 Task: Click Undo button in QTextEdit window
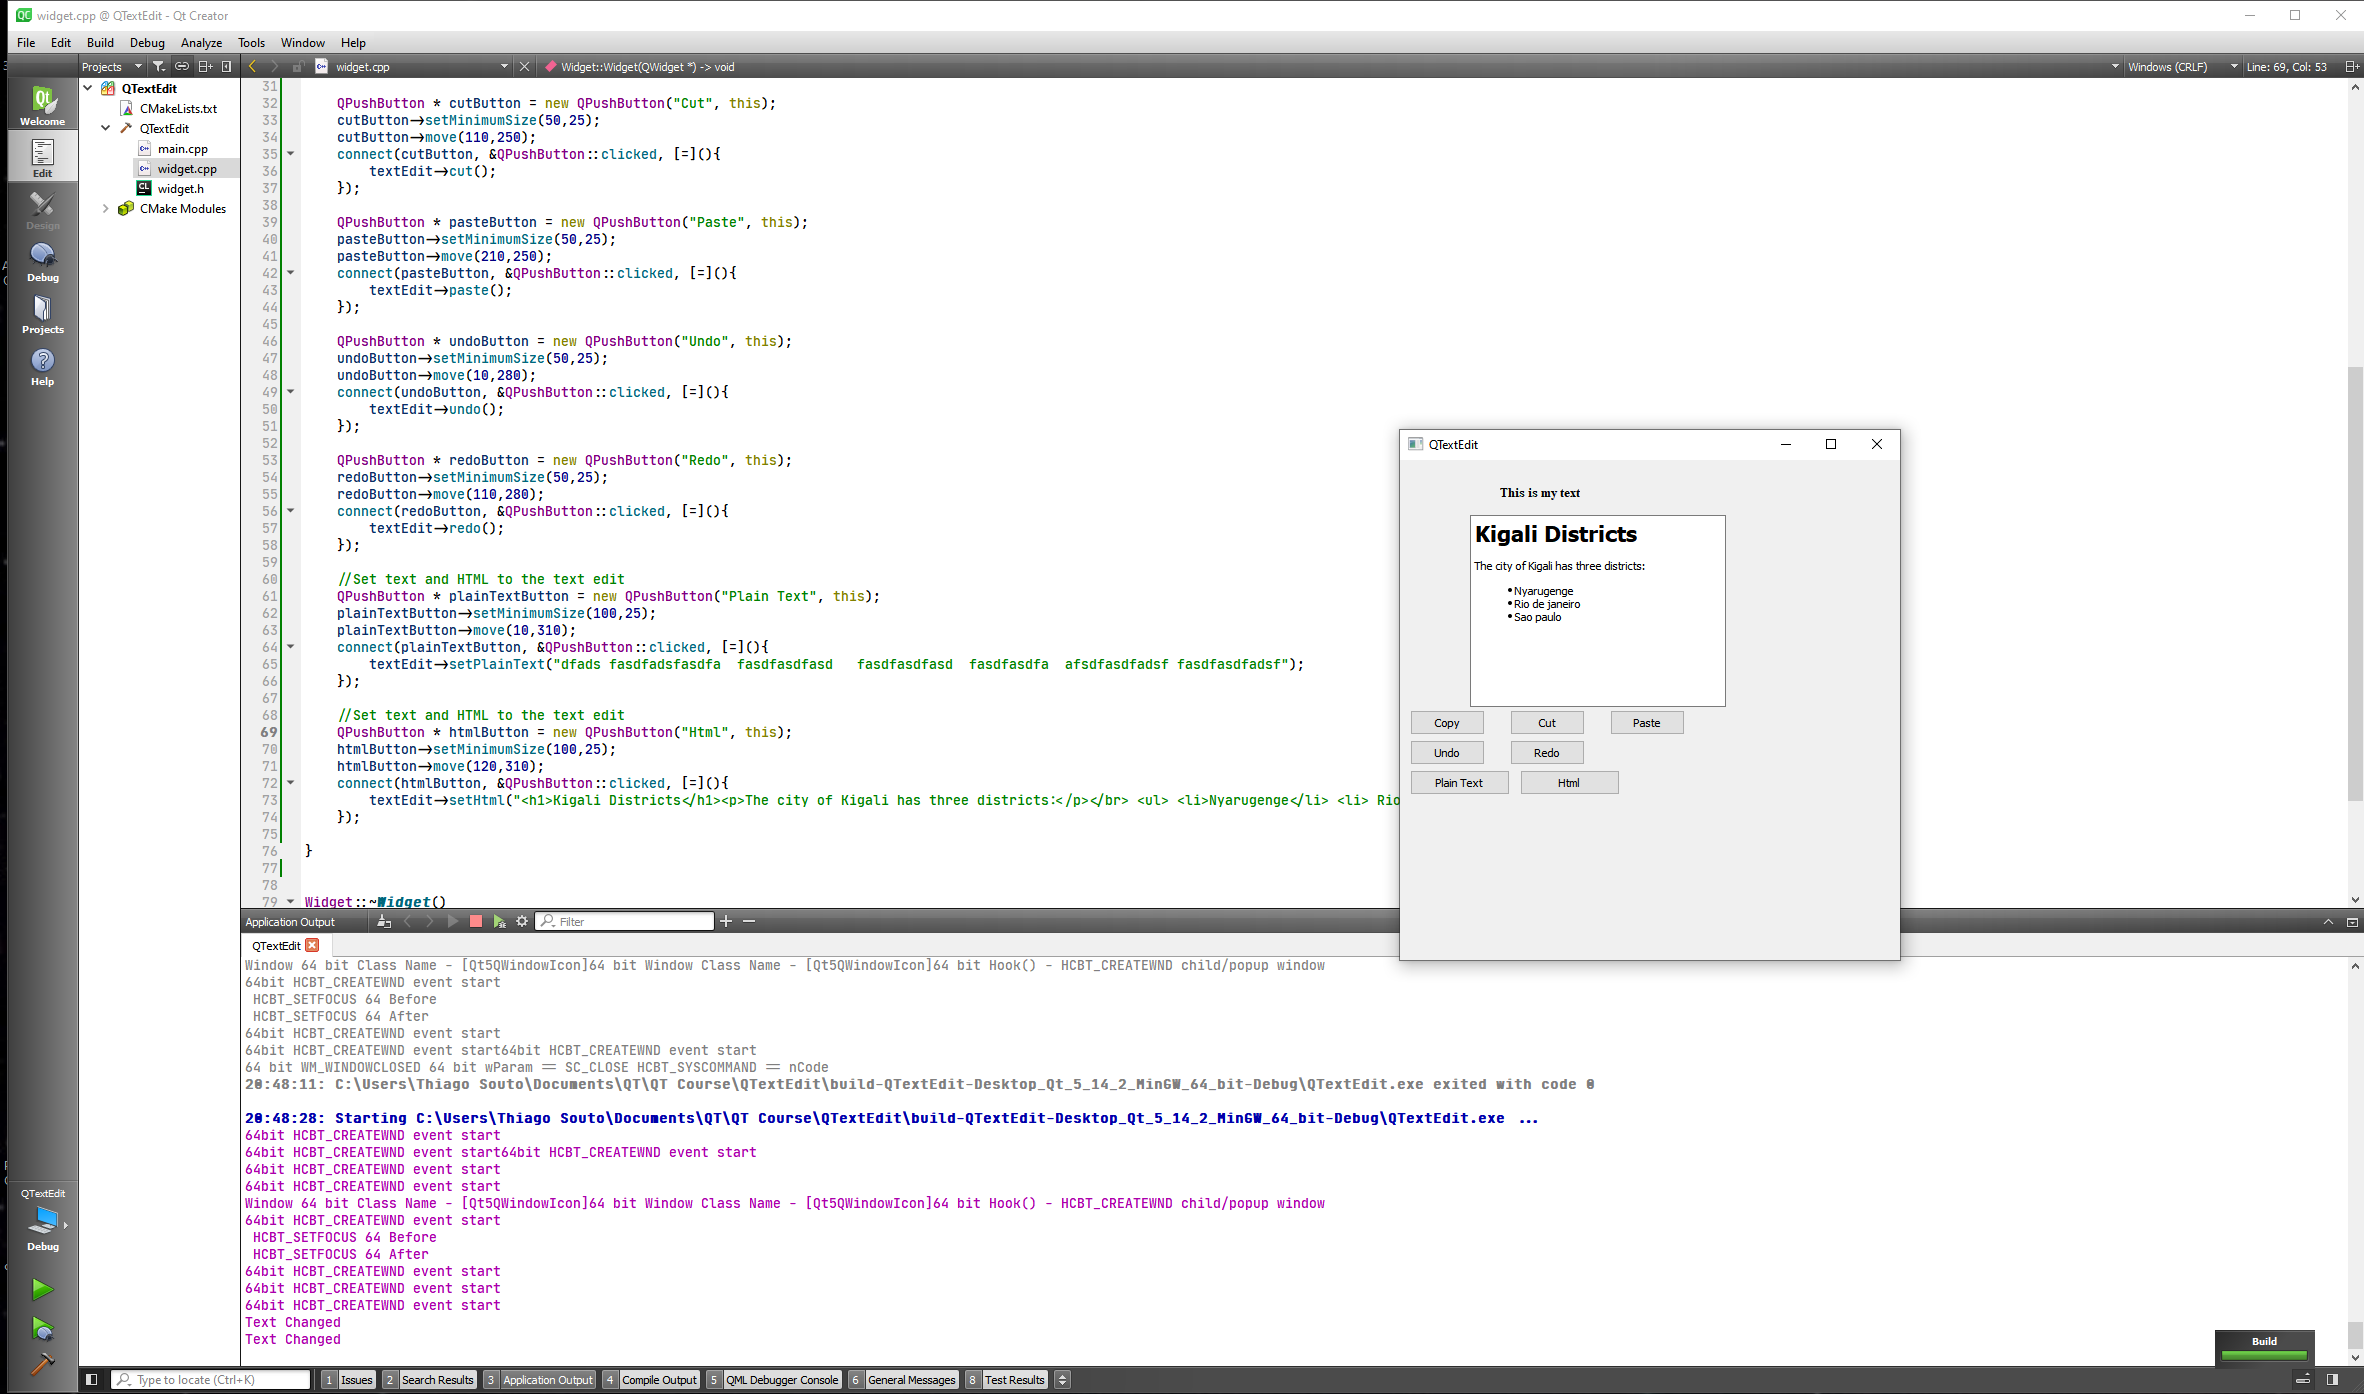click(x=1446, y=753)
